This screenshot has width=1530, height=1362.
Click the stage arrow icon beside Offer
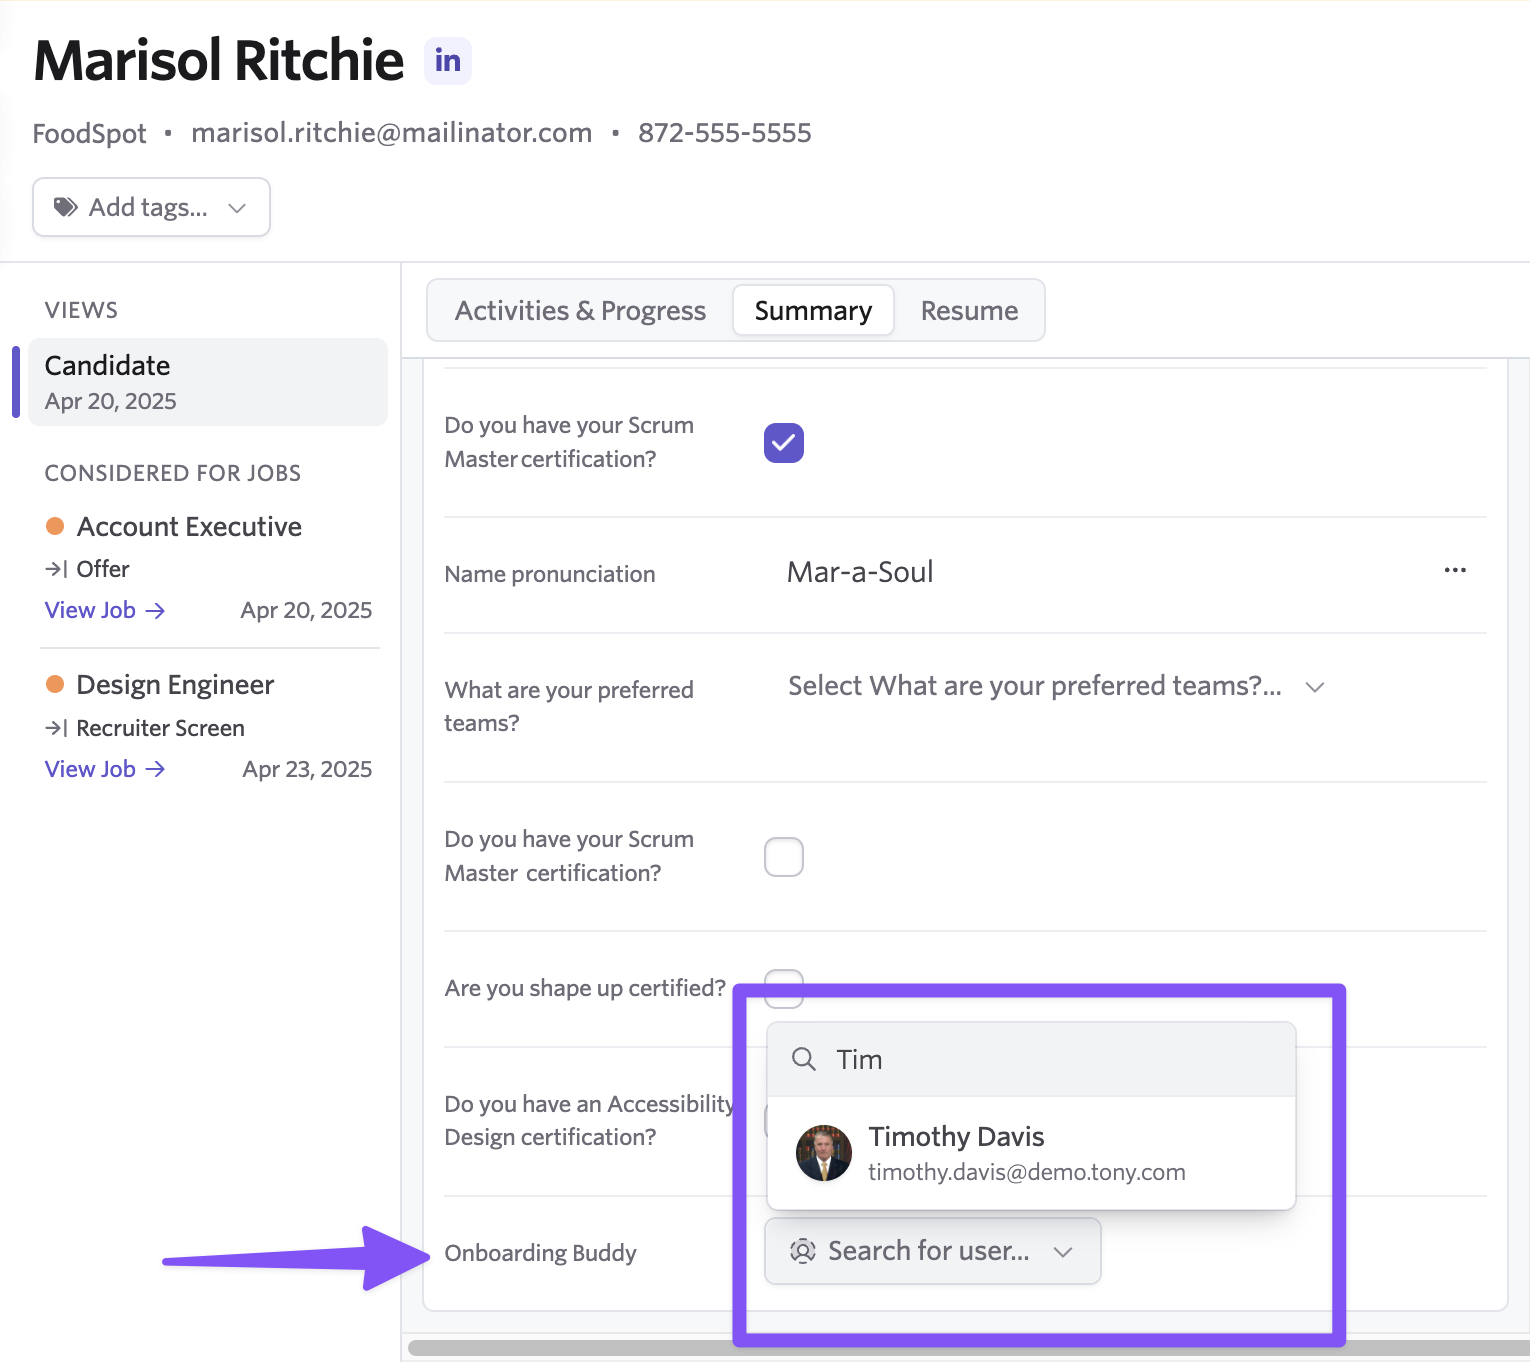pyautogui.click(x=57, y=569)
